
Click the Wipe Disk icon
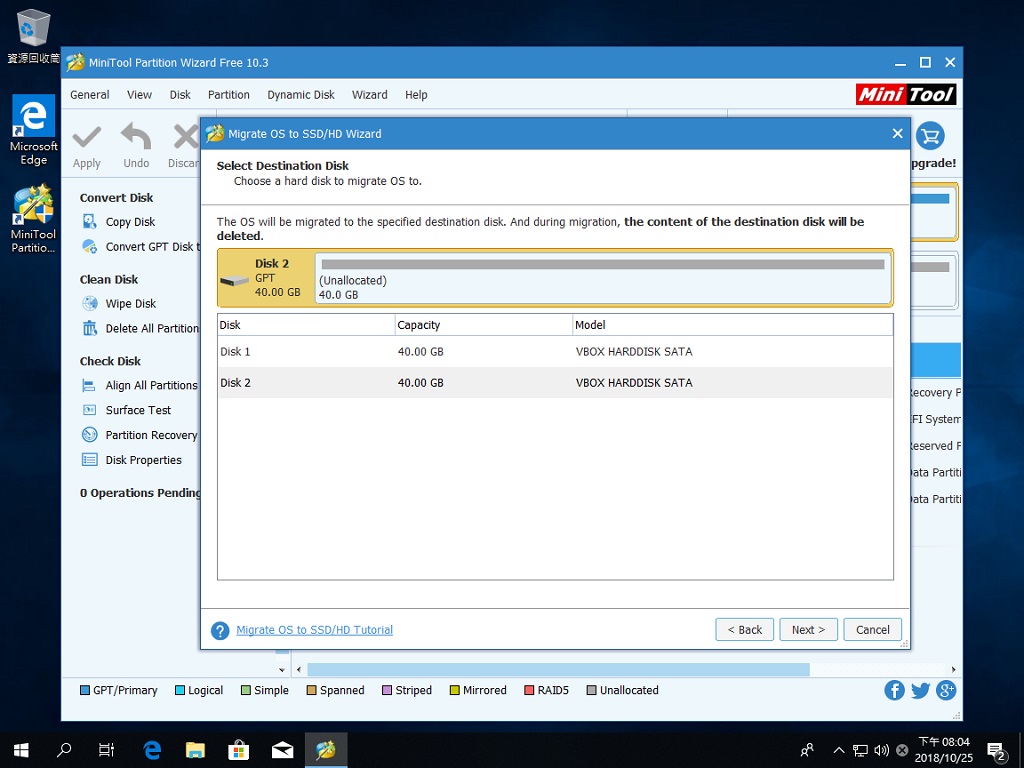pyautogui.click(x=89, y=303)
